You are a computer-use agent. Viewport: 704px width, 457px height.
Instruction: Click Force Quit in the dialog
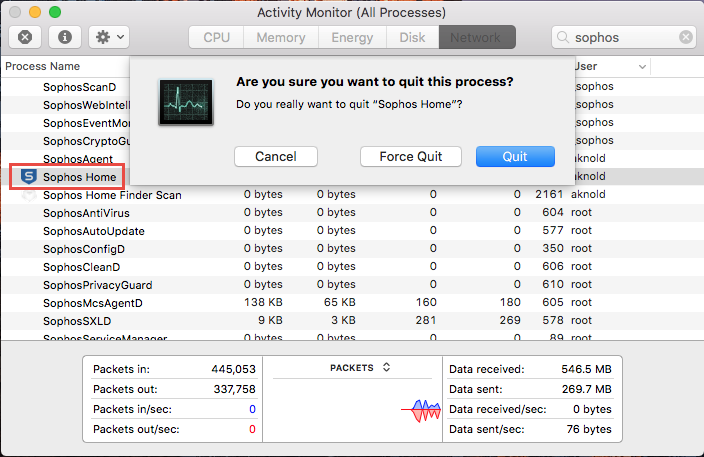[x=411, y=156]
